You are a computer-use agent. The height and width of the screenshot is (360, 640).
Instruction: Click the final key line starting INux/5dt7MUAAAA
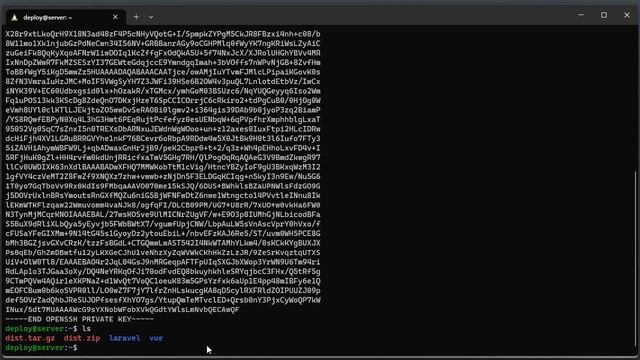(122, 310)
